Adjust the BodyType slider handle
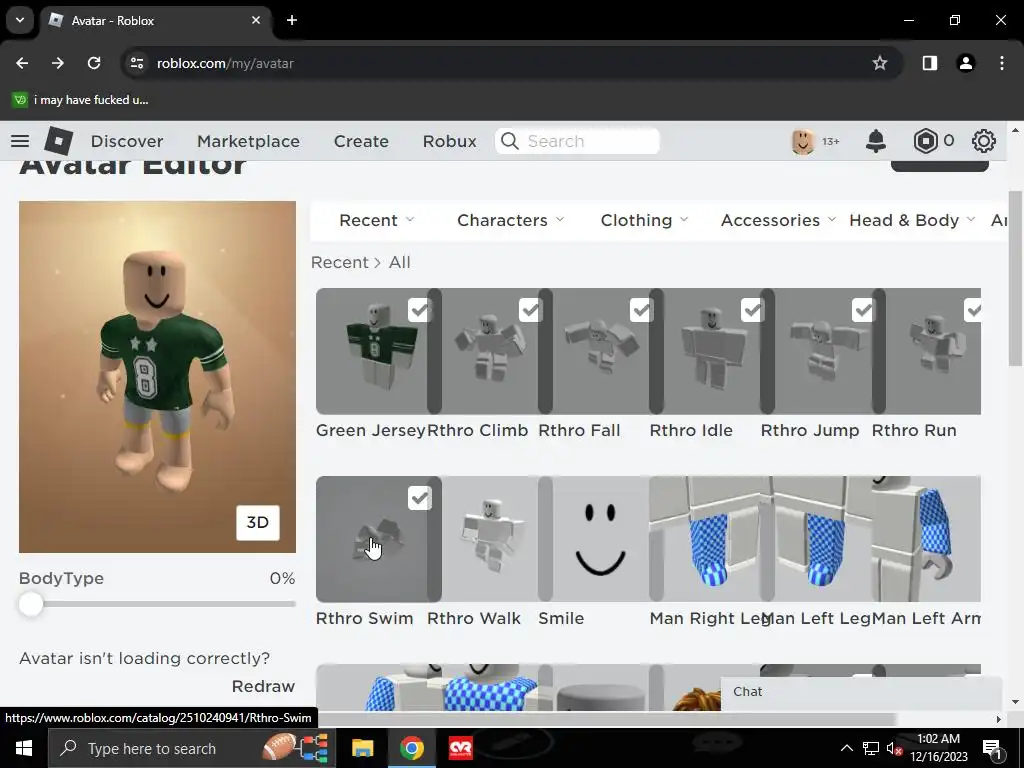The height and width of the screenshot is (768, 1024). pyautogui.click(x=31, y=604)
